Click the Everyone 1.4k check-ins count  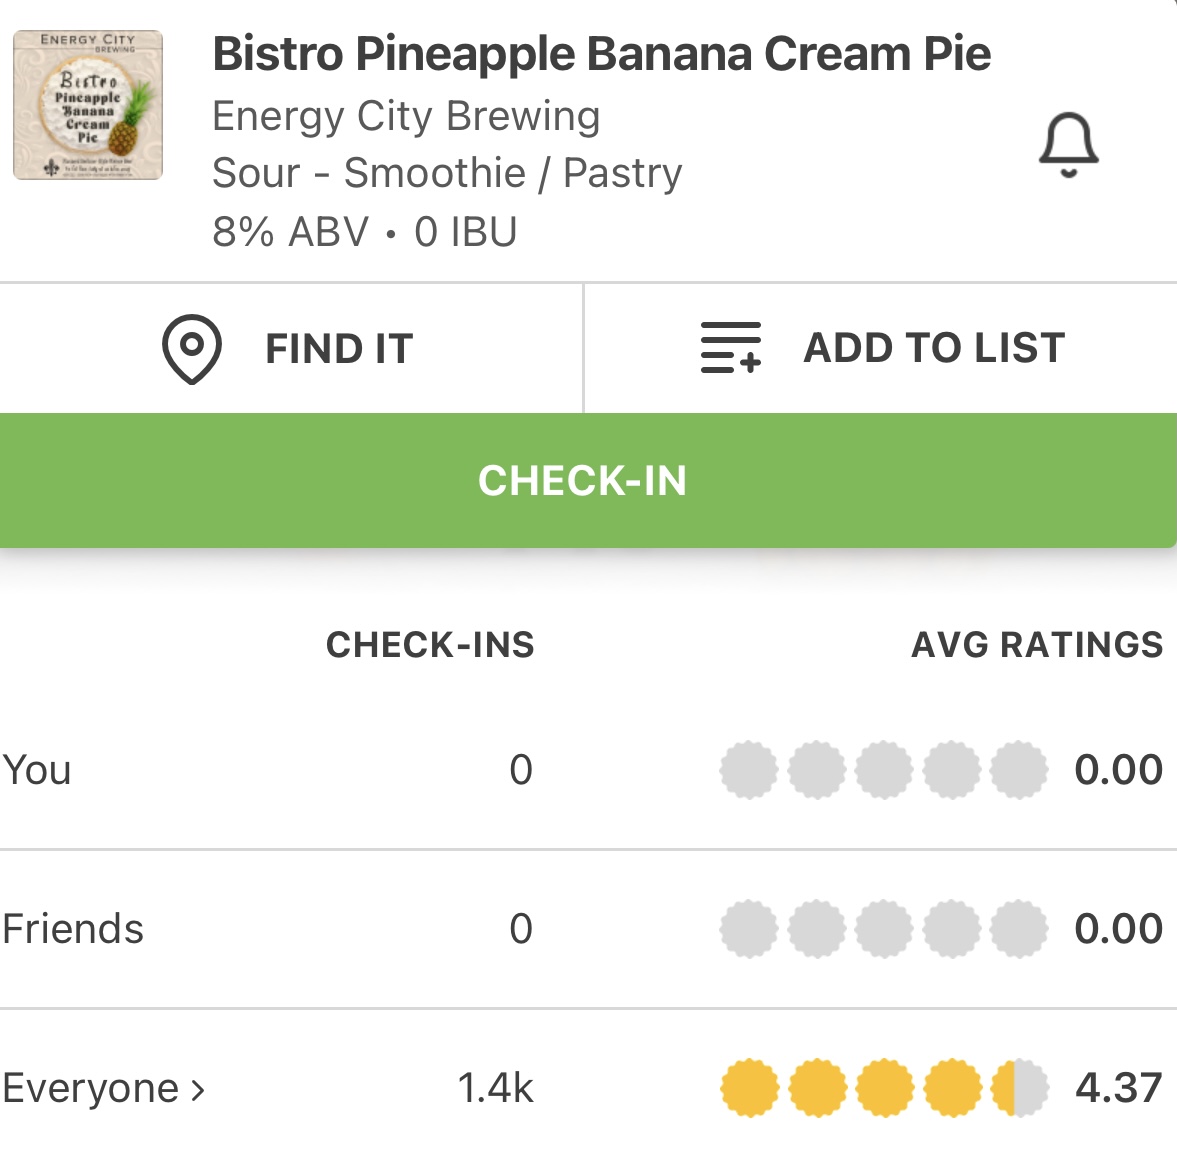coord(495,1088)
